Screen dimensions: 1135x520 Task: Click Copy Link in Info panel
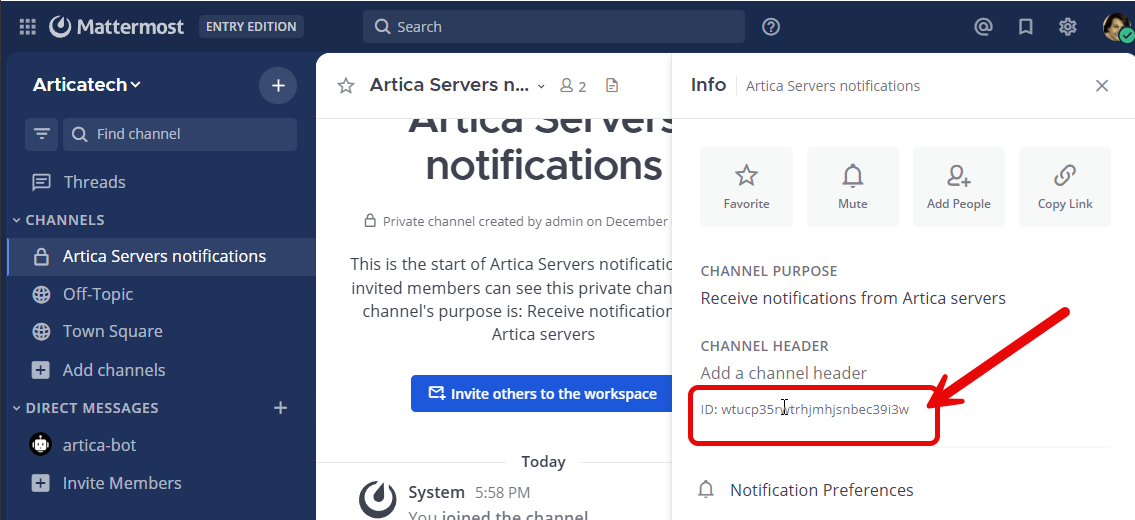pos(1064,187)
